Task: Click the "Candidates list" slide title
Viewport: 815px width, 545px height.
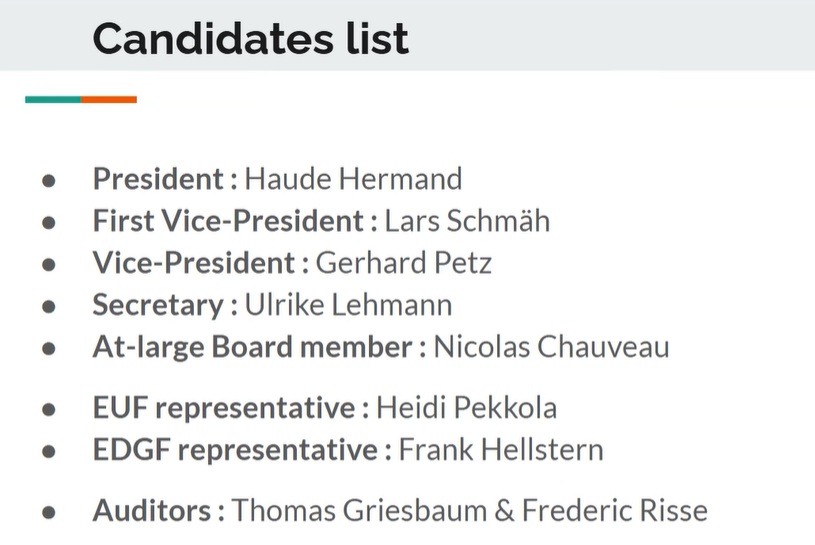Action: (x=250, y=39)
